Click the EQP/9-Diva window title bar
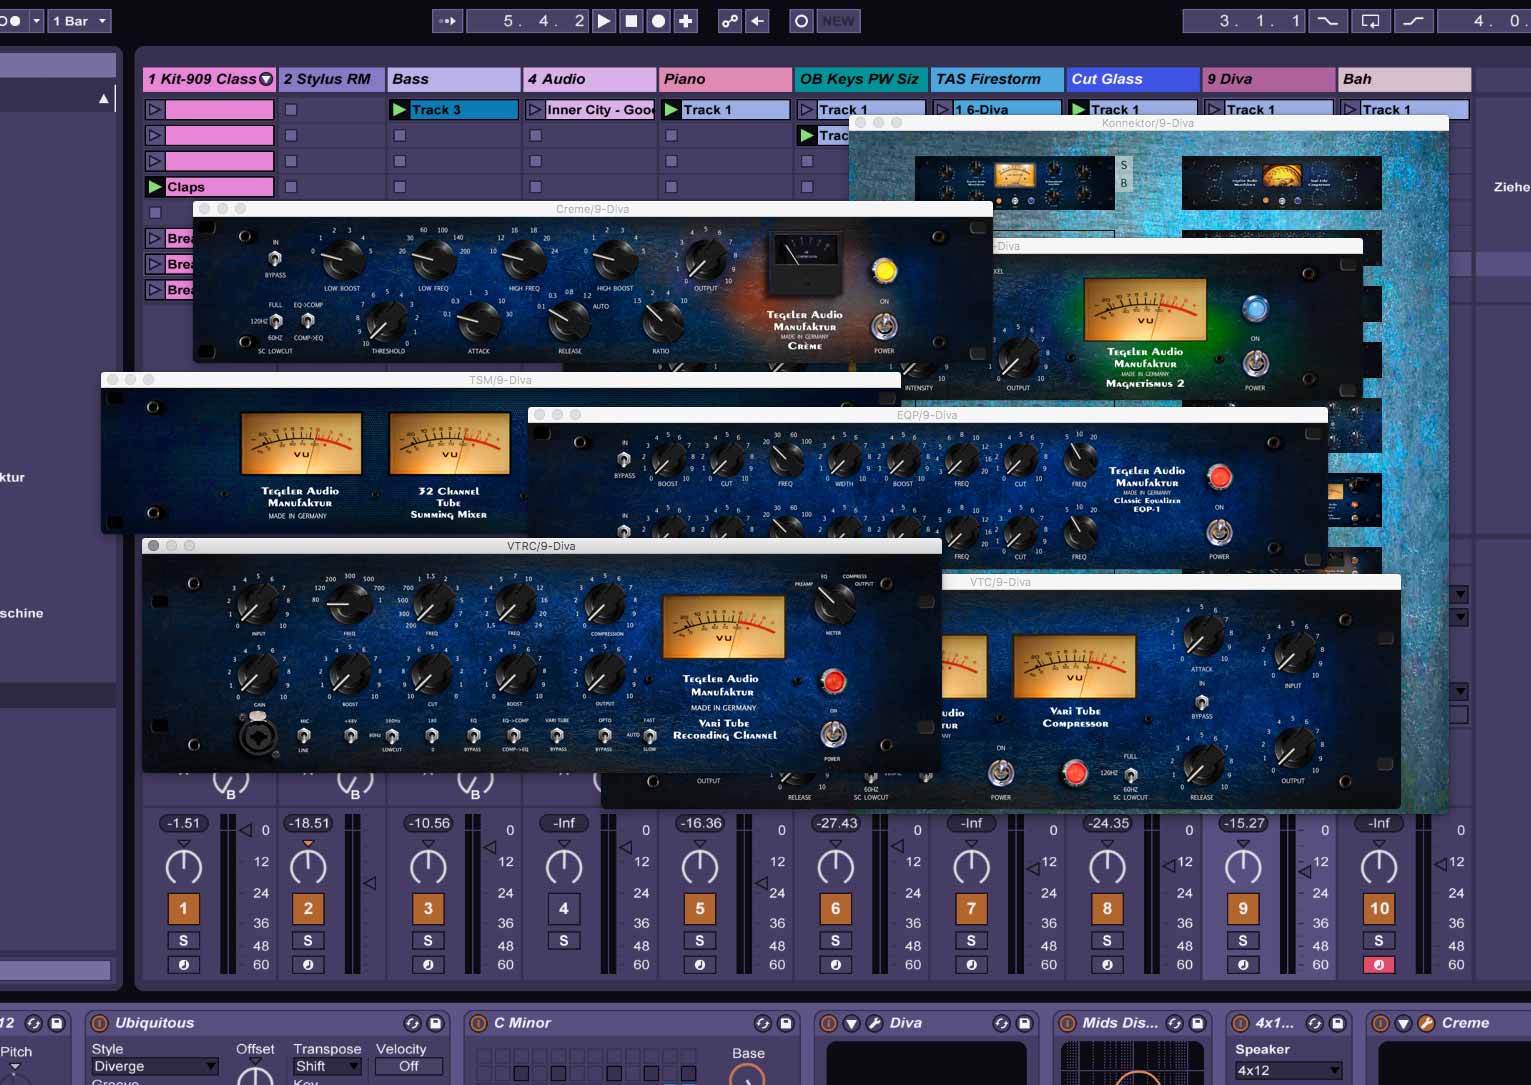 coord(927,414)
